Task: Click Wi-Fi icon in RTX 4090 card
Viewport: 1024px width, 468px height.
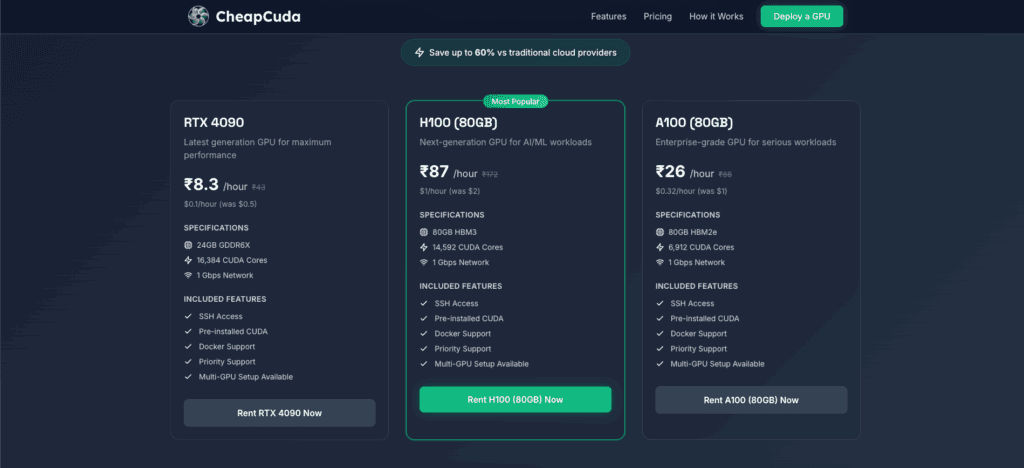Action: click(189, 275)
